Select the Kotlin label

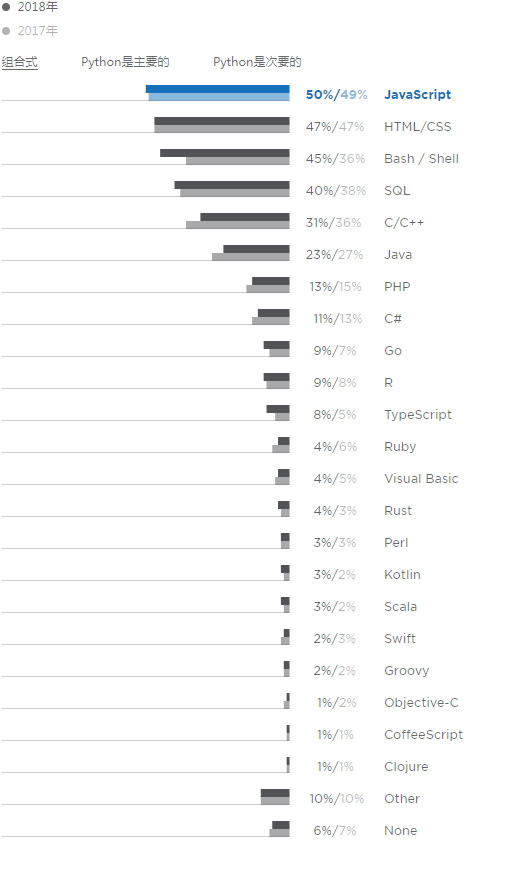pos(402,575)
